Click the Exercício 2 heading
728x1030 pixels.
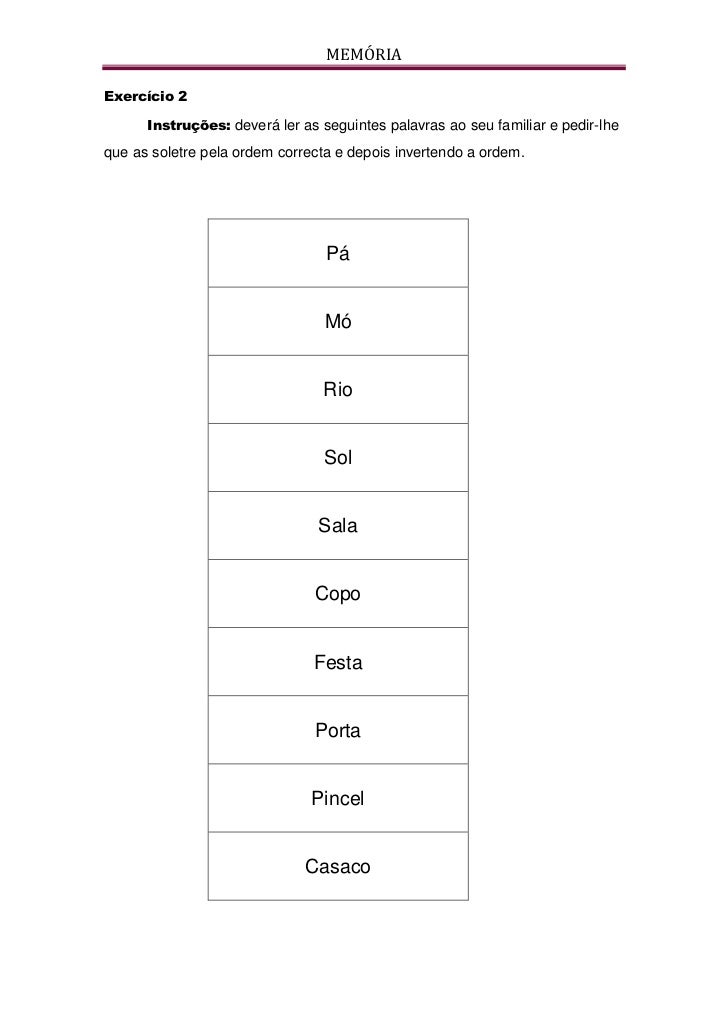(x=145, y=96)
